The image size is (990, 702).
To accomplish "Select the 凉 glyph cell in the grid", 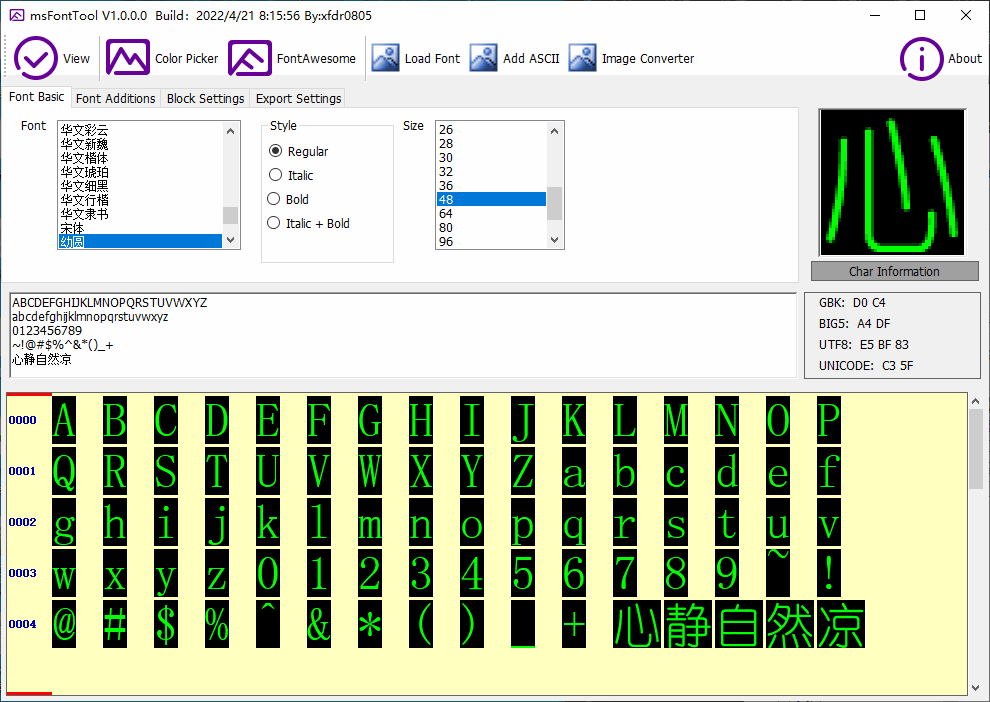I will 841,624.
